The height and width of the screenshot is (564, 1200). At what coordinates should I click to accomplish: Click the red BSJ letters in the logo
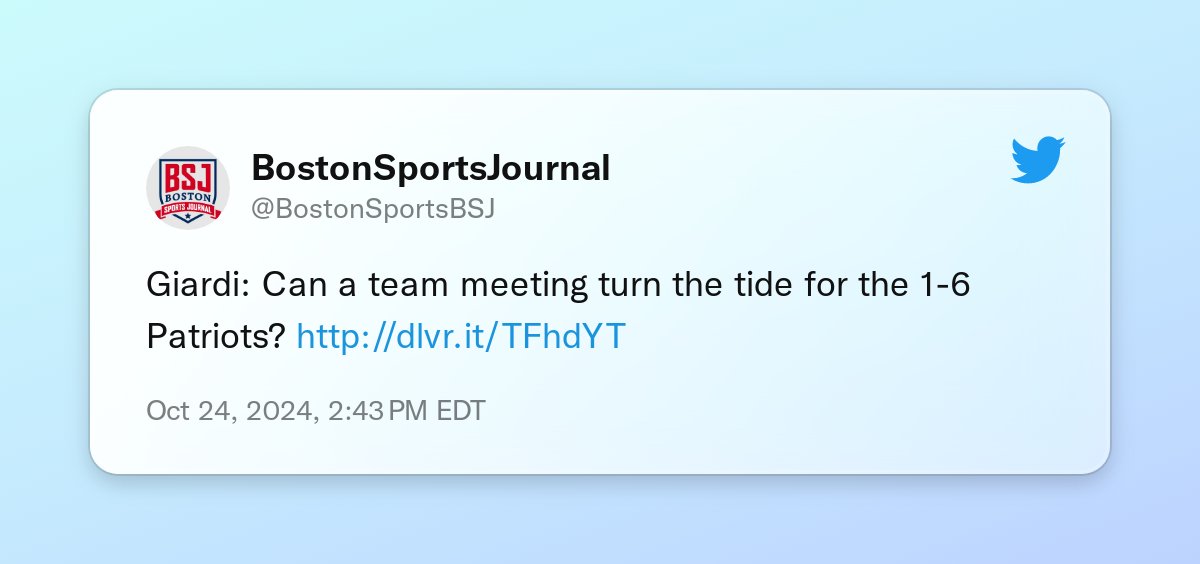188,175
